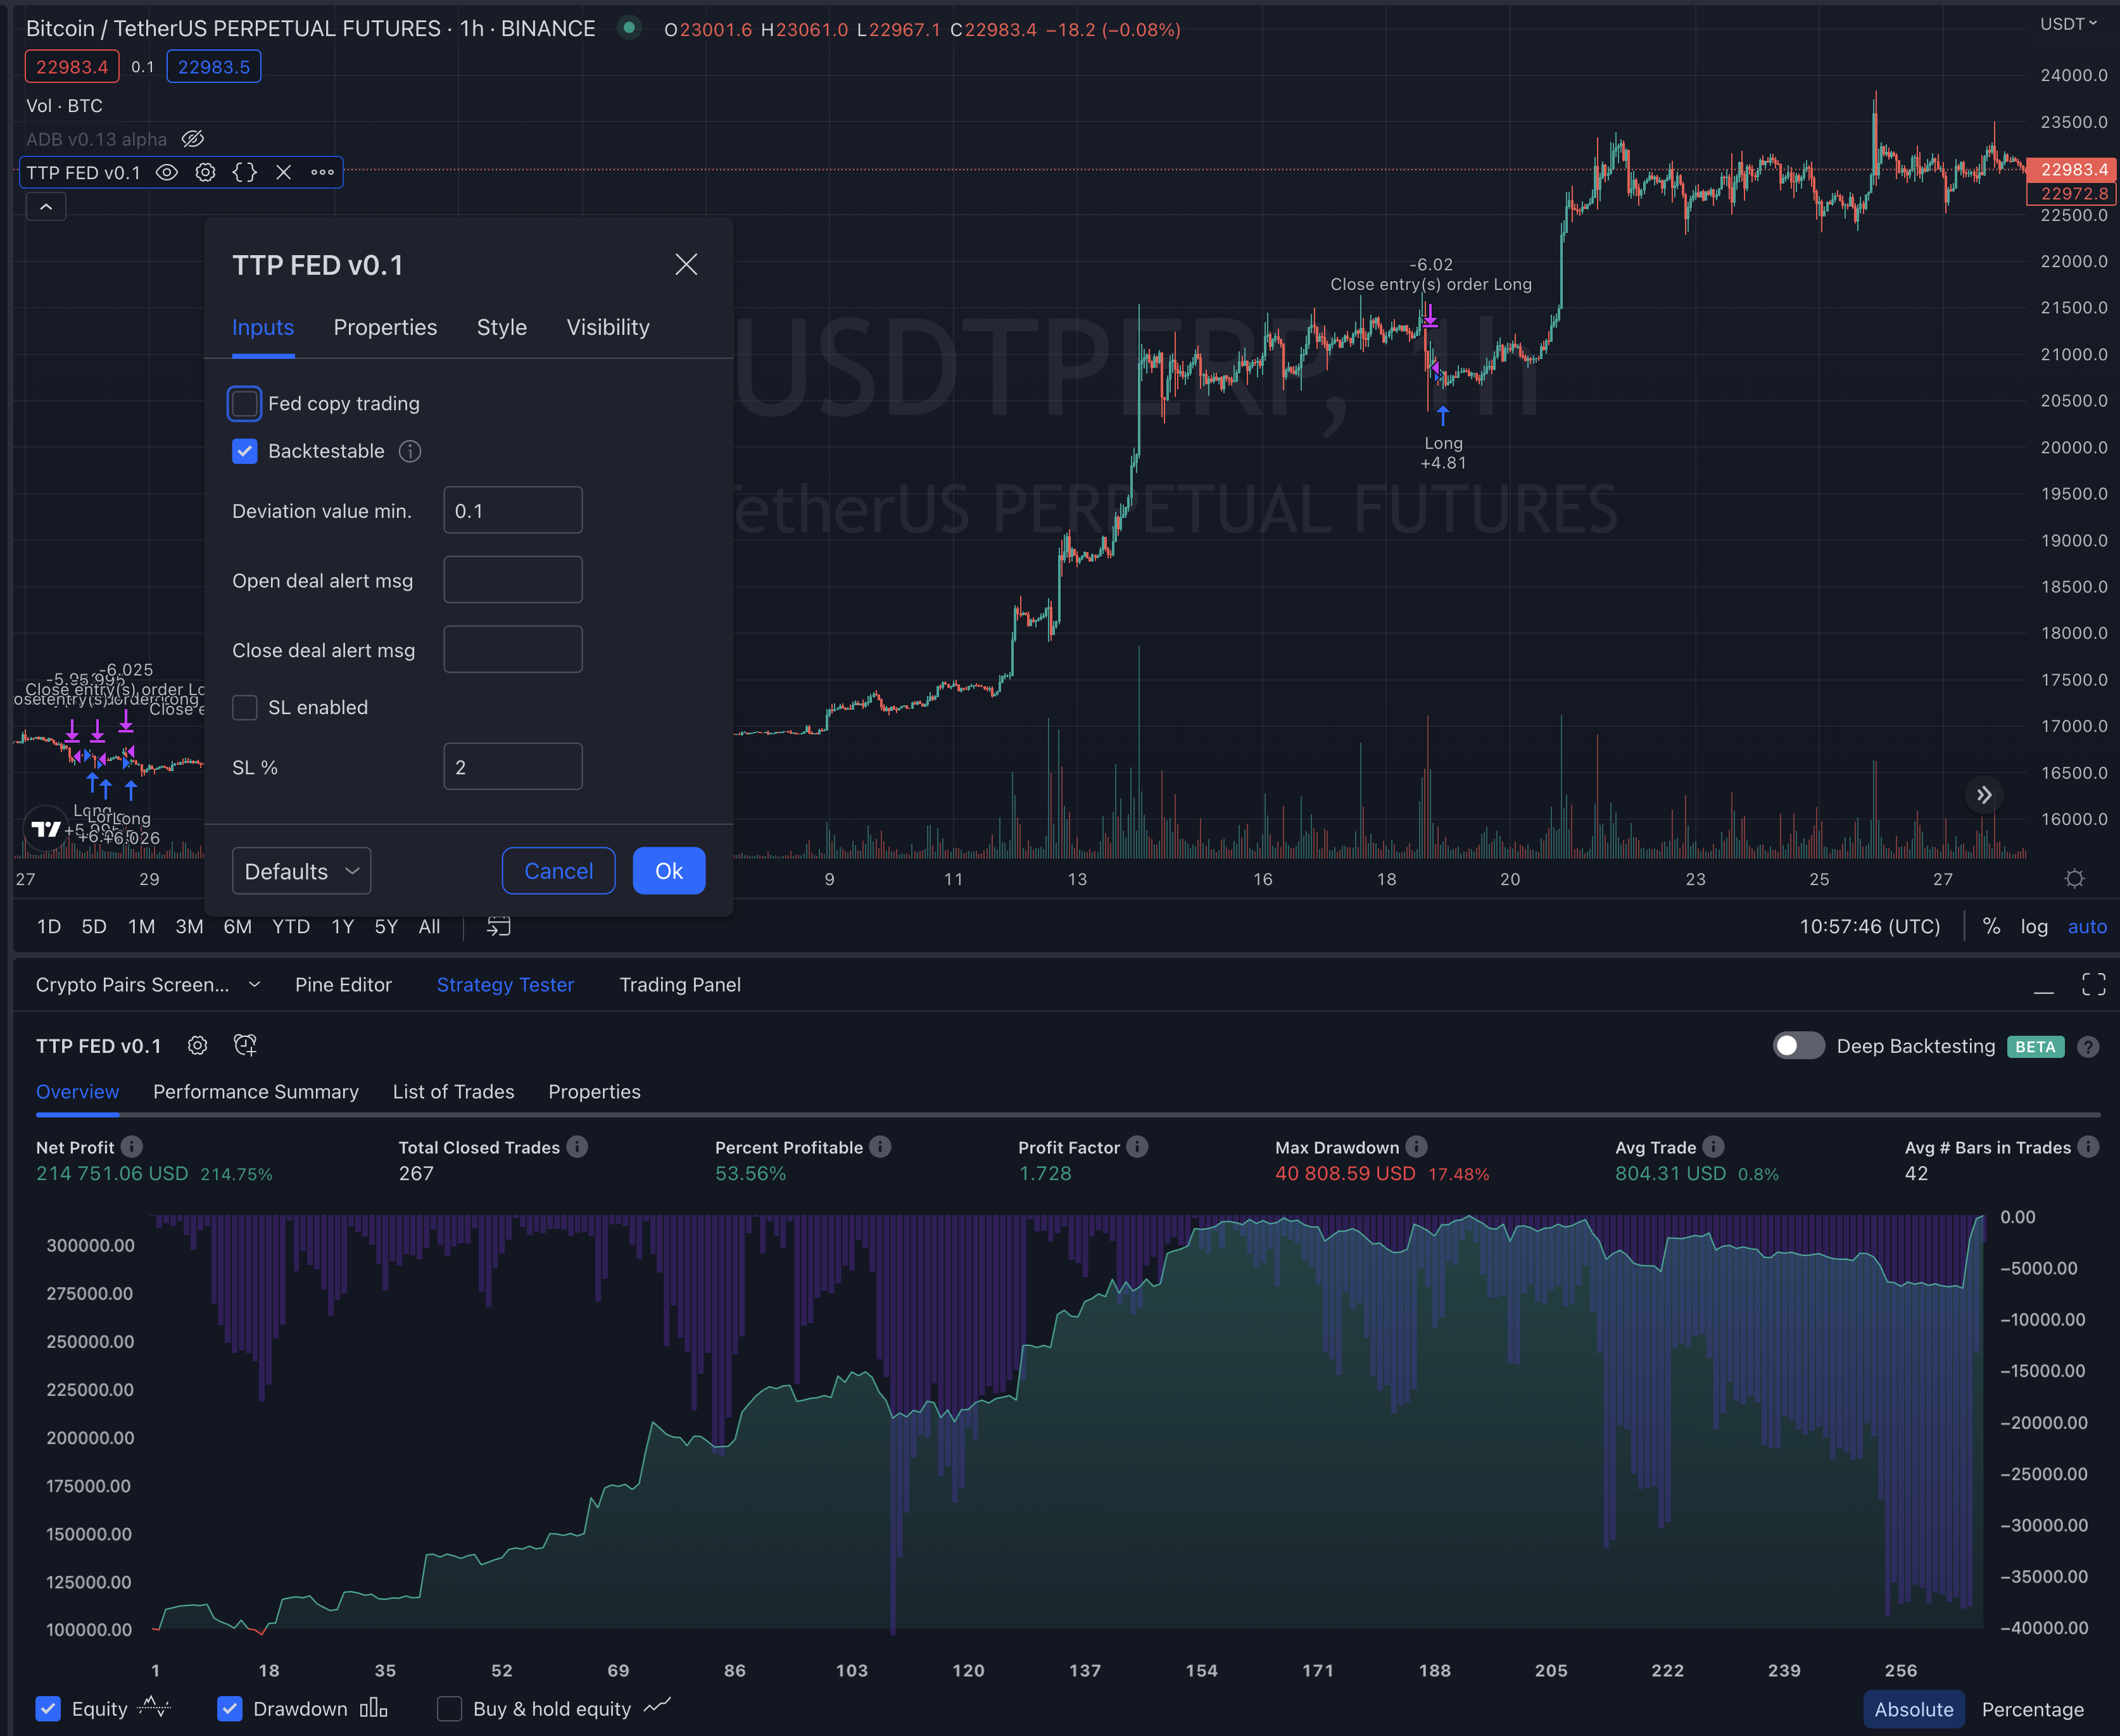Show Max Drawdown info icon

(1416, 1147)
